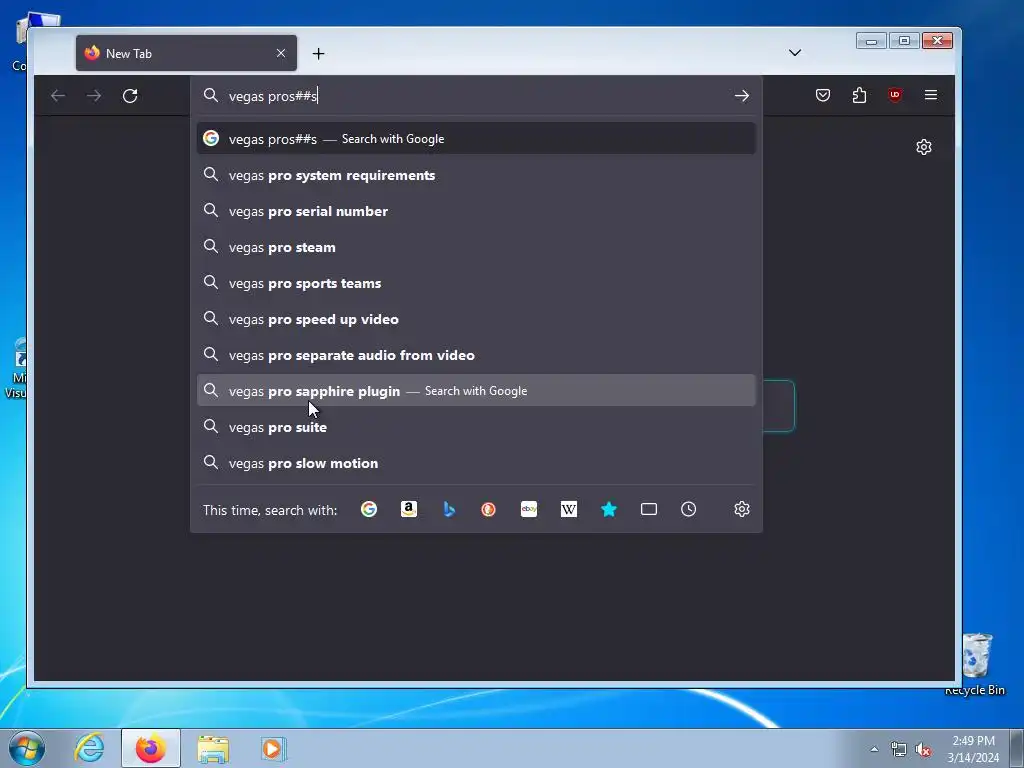Search this time with eBay icon
This screenshot has height=768, width=1024.
(529, 509)
